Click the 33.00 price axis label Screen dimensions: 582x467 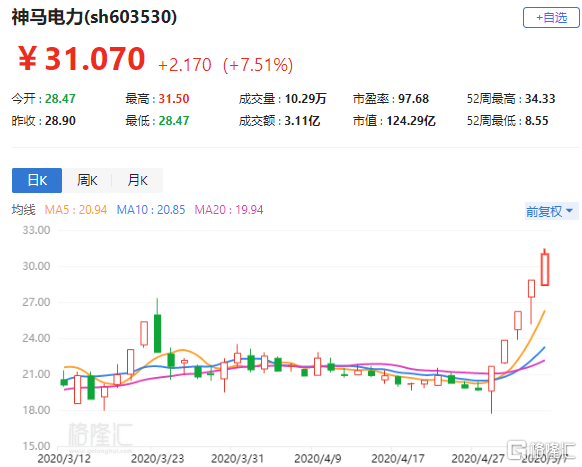36,230
